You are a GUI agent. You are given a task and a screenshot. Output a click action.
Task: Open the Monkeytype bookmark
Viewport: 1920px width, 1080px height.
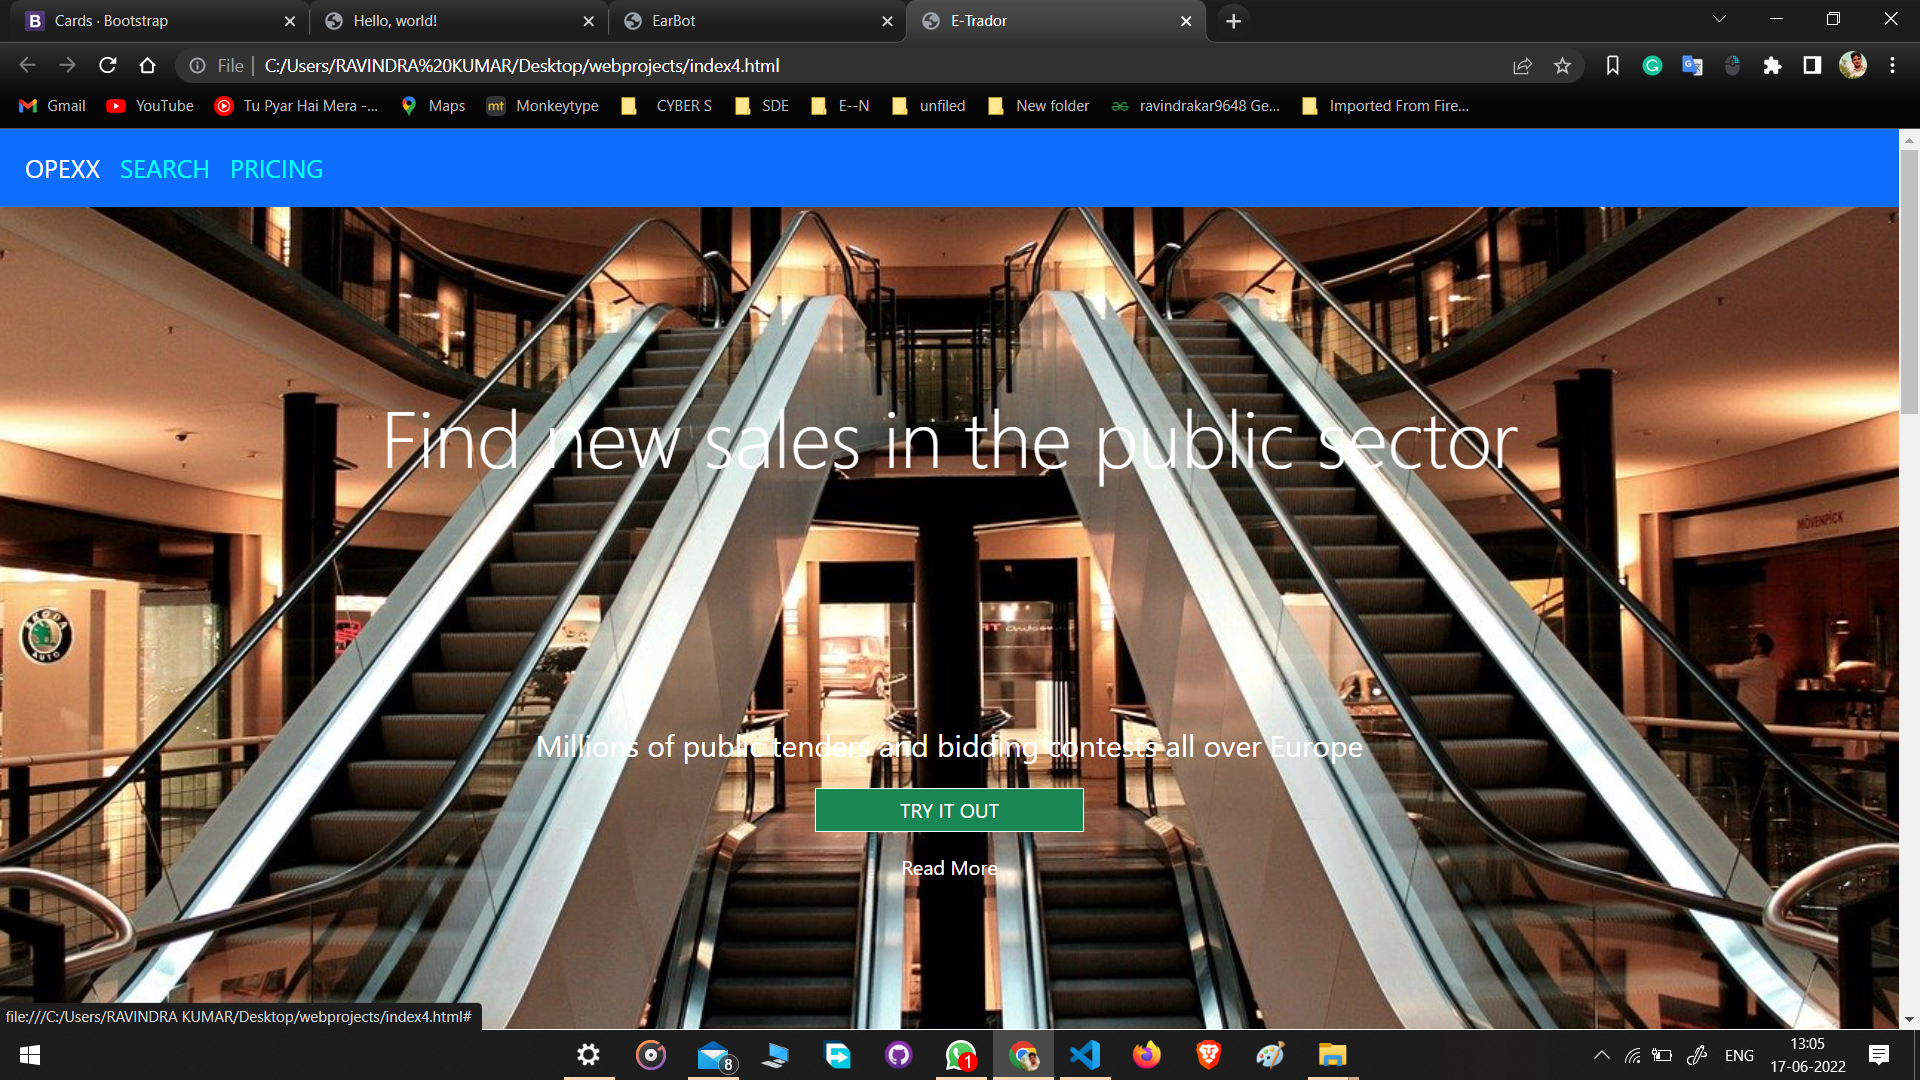543,106
